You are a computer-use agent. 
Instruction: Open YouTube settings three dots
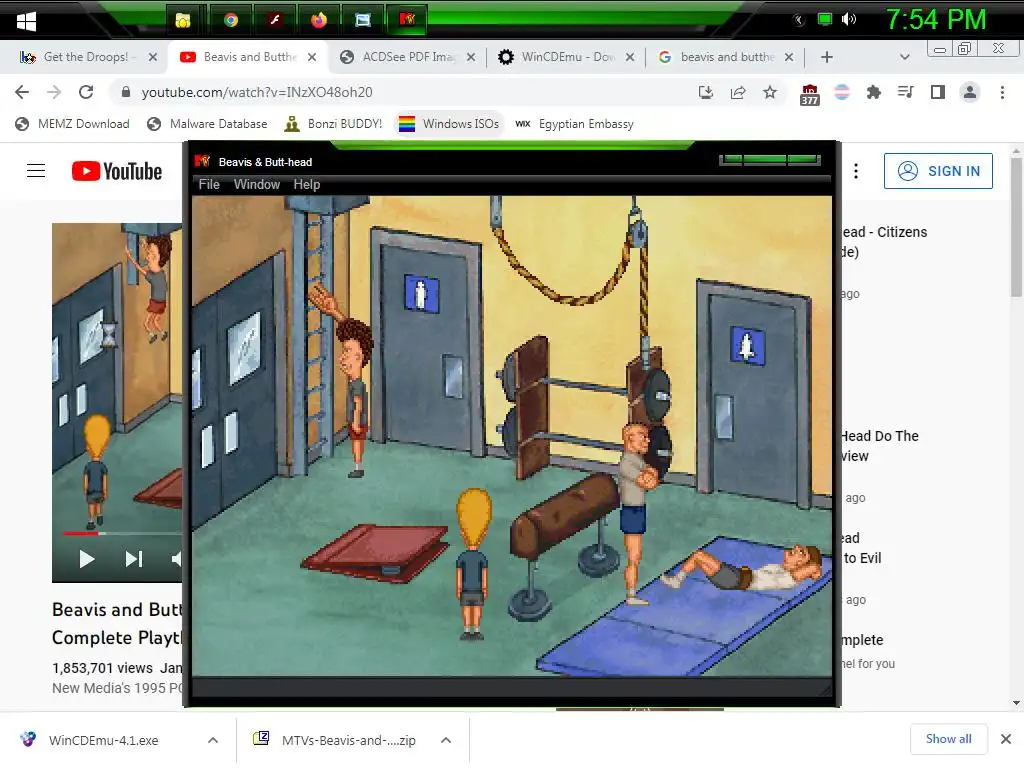point(856,171)
